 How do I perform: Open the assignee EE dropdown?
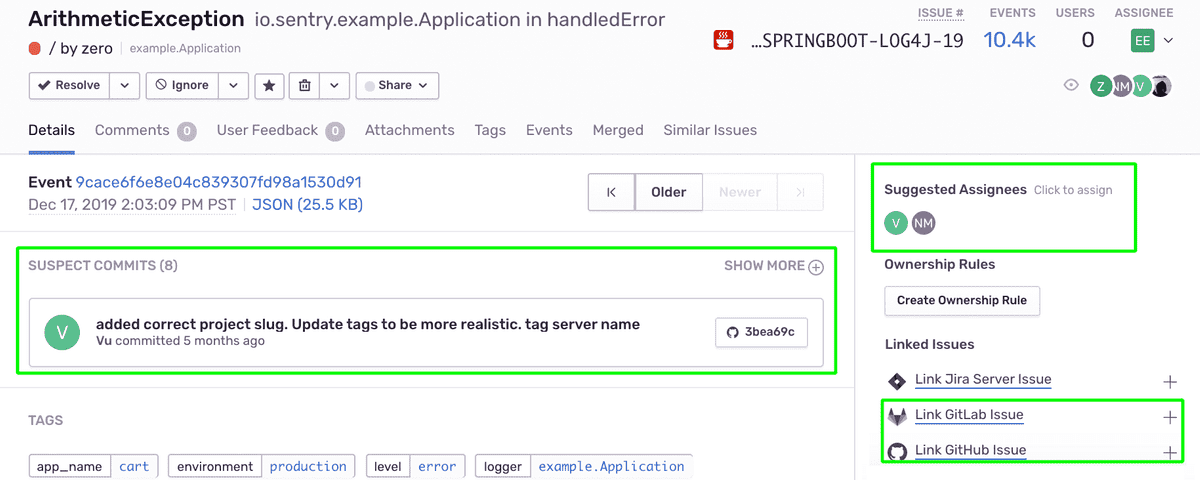(1152, 40)
